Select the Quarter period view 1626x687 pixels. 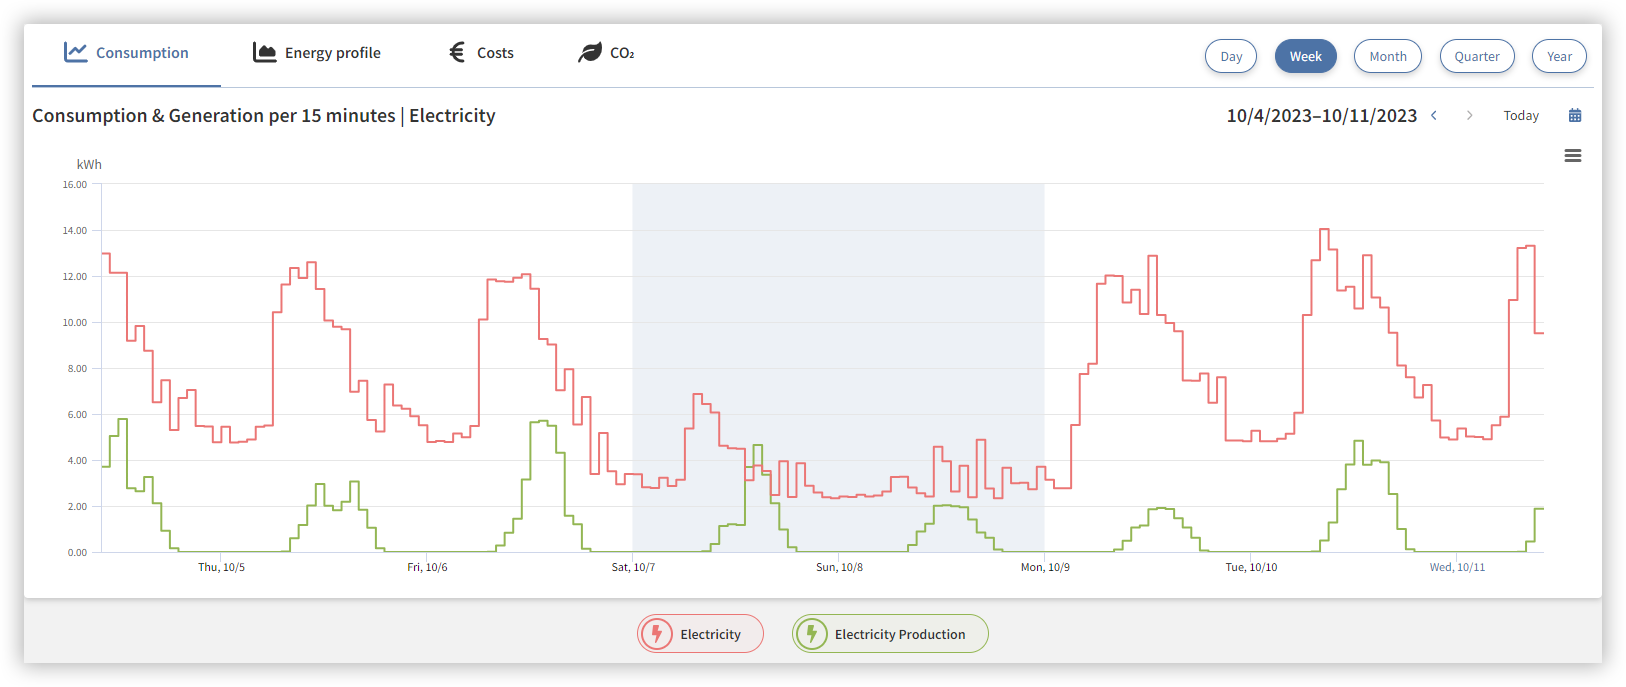[x=1477, y=56]
